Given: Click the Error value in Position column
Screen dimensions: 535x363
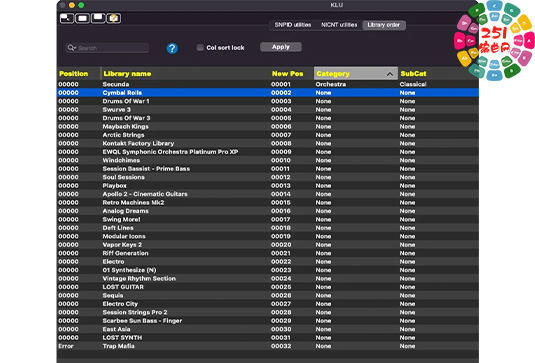Looking at the screenshot, I should click(66, 346).
